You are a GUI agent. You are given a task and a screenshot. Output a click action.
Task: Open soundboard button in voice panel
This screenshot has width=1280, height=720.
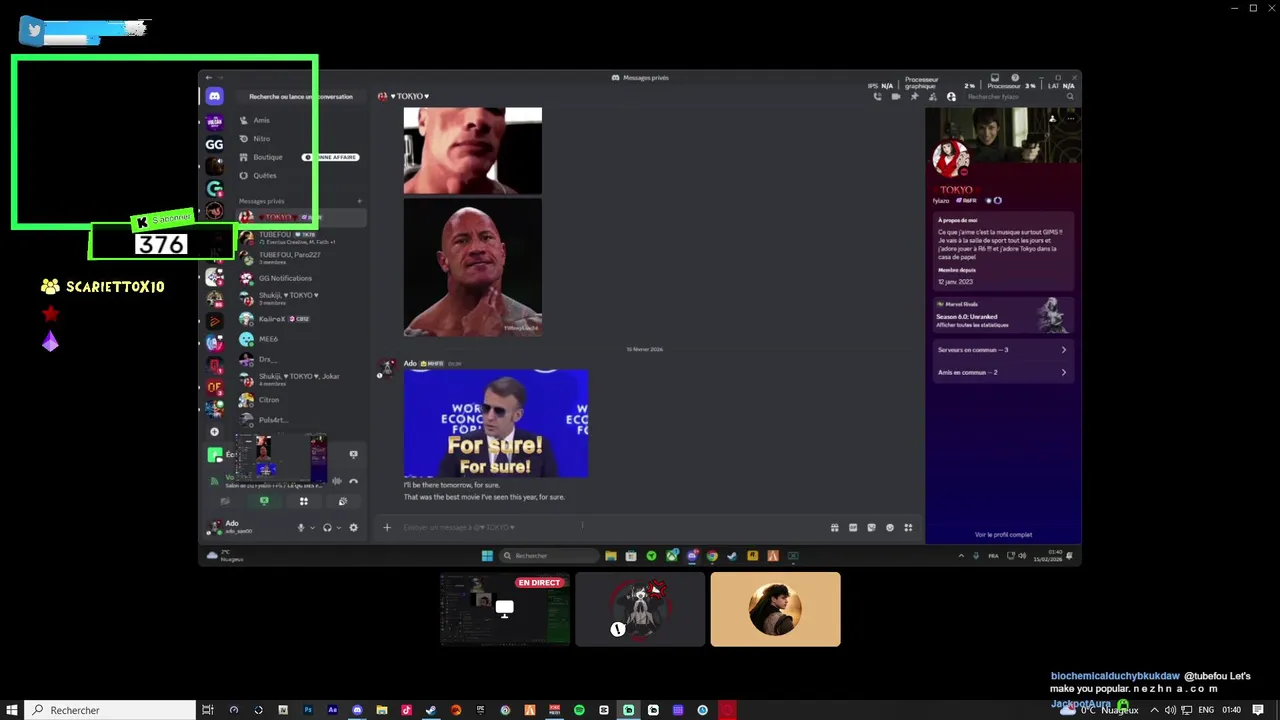pyautogui.click(x=342, y=501)
